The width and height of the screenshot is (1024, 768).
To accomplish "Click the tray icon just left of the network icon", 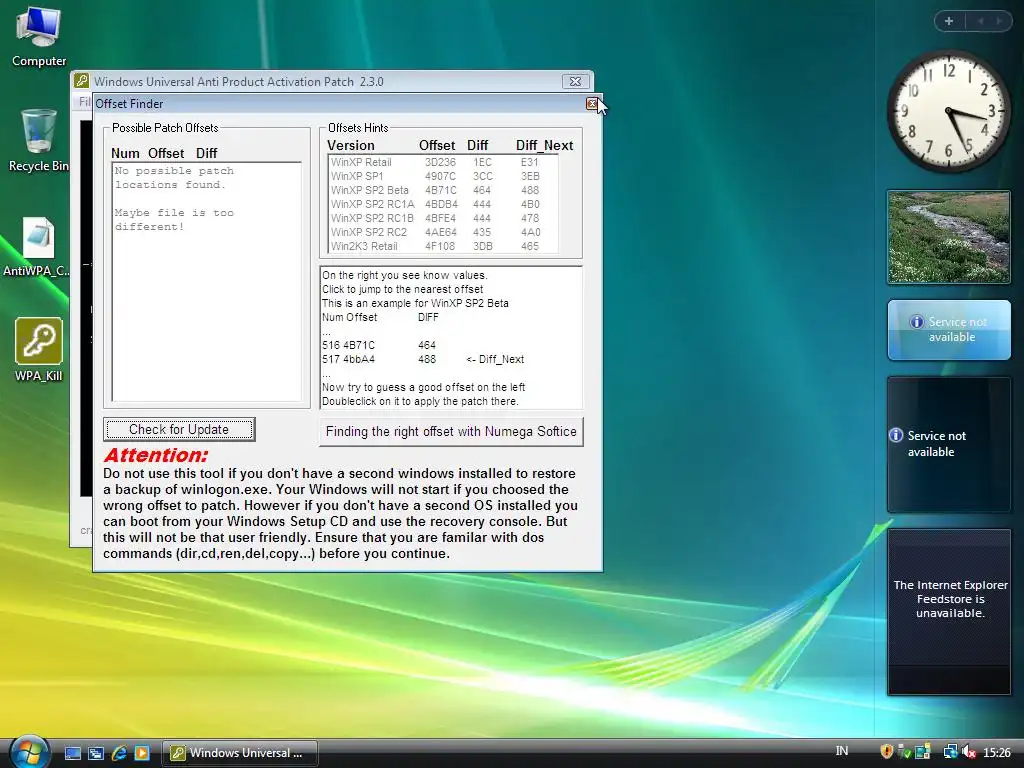I will (x=922, y=752).
